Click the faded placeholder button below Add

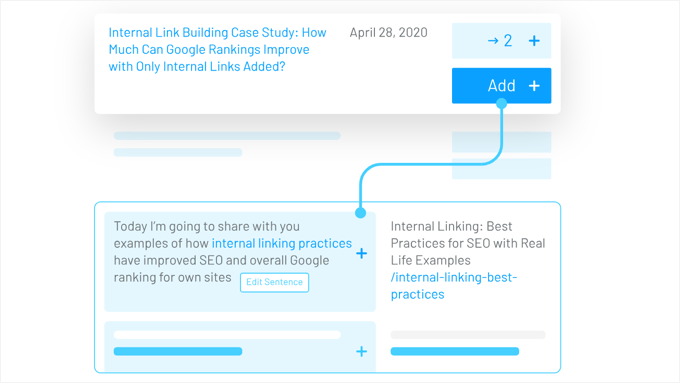501,142
